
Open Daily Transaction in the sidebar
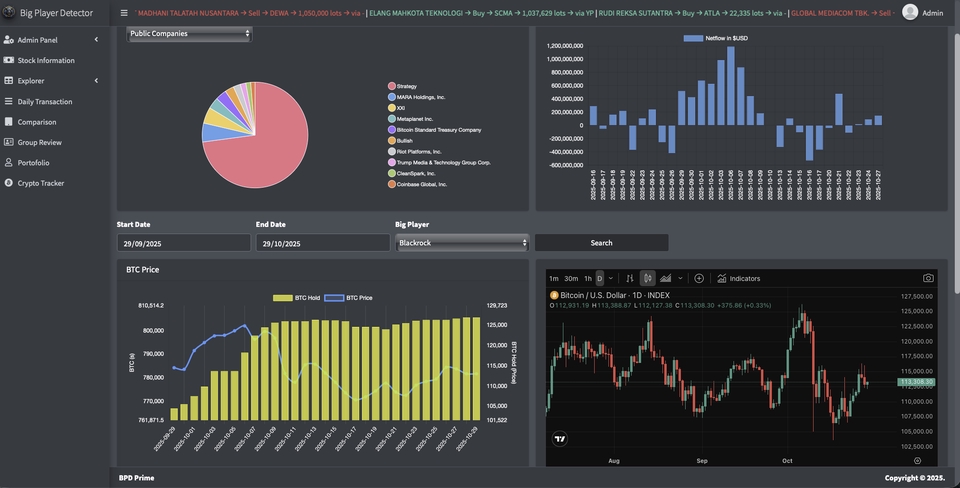coord(45,101)
